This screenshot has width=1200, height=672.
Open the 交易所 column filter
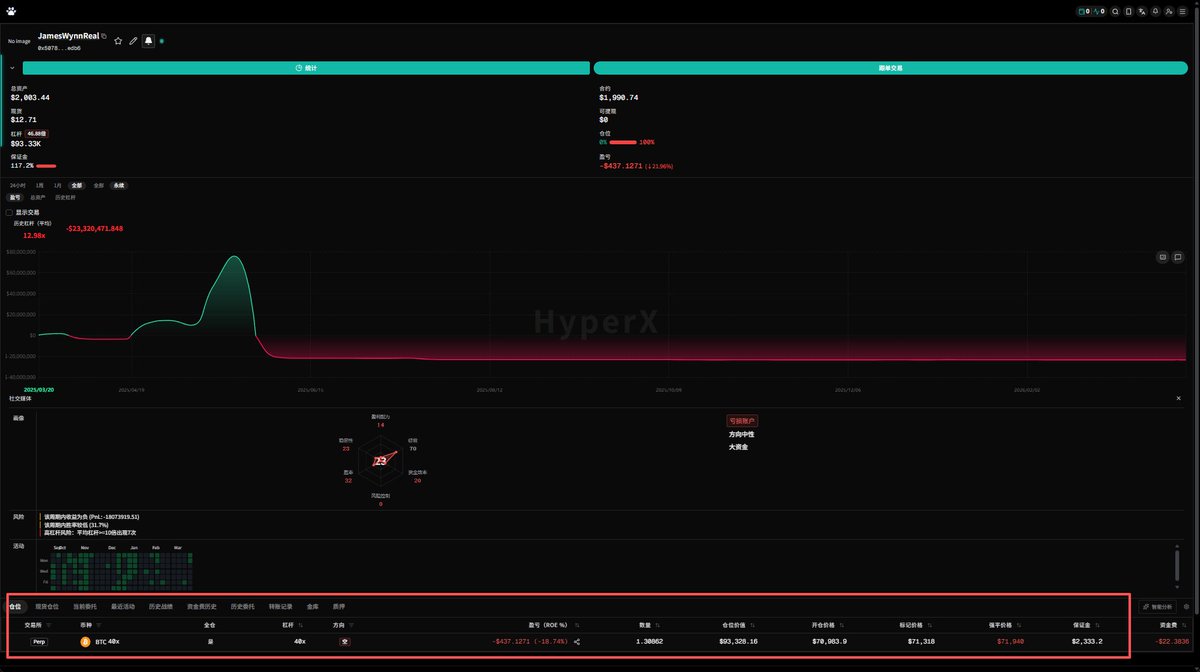click(x=49, y=625)
